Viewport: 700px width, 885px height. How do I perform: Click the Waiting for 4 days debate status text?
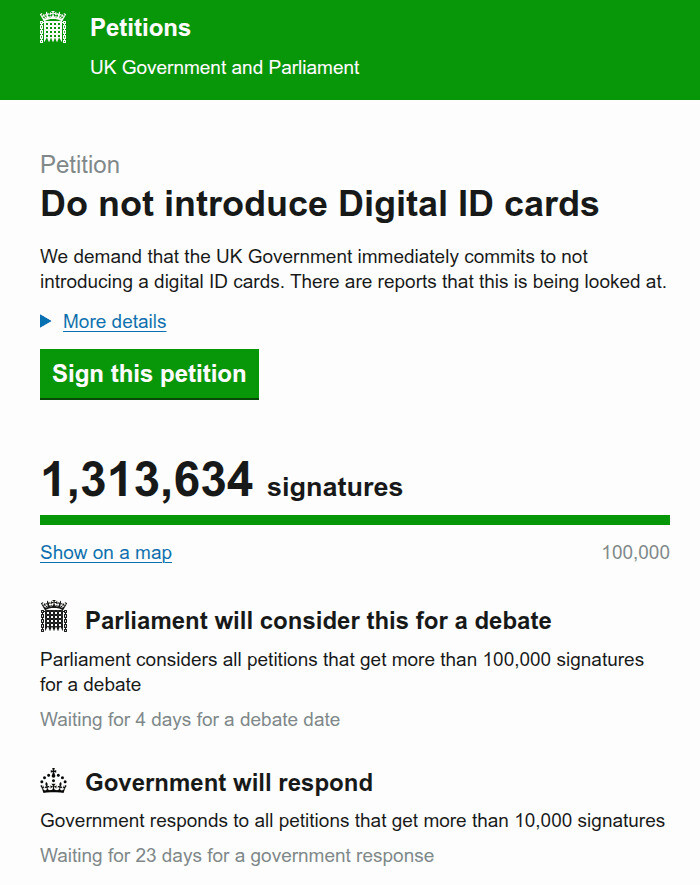[190, 720]
